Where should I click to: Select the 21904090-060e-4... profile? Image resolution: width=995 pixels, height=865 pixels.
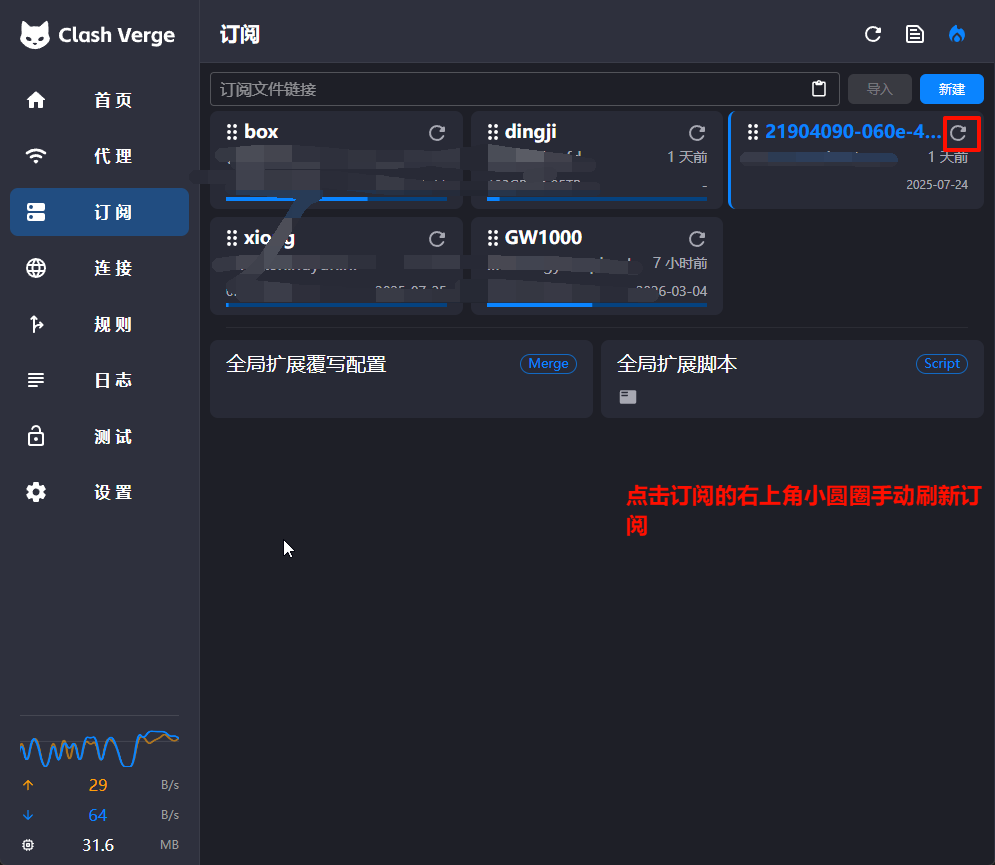click(x=857, y=160)
